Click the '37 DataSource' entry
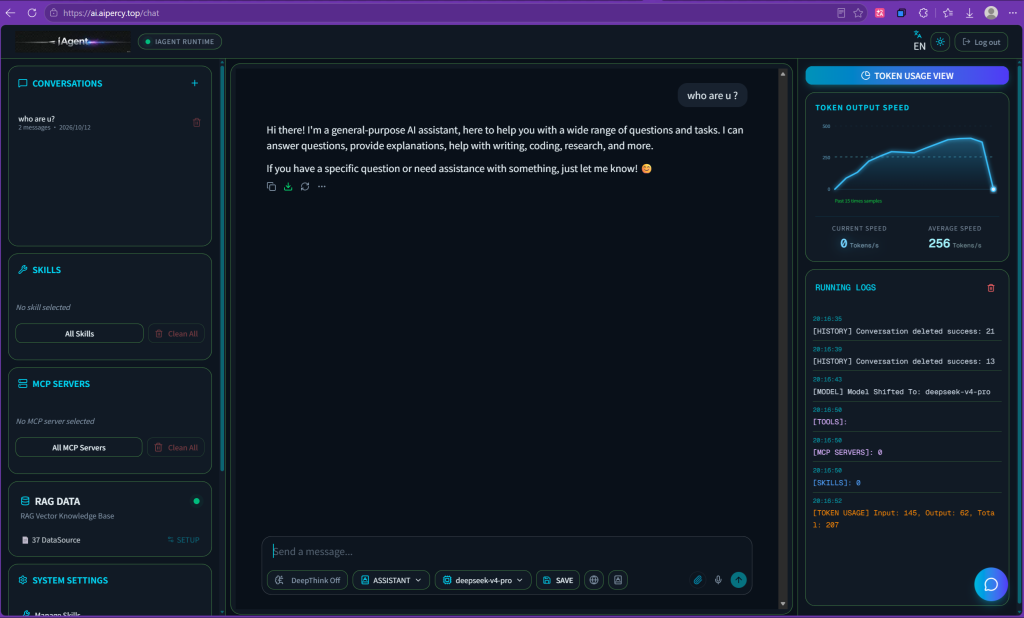Viewport: 1024px width, 618px height. coord(51,540)
